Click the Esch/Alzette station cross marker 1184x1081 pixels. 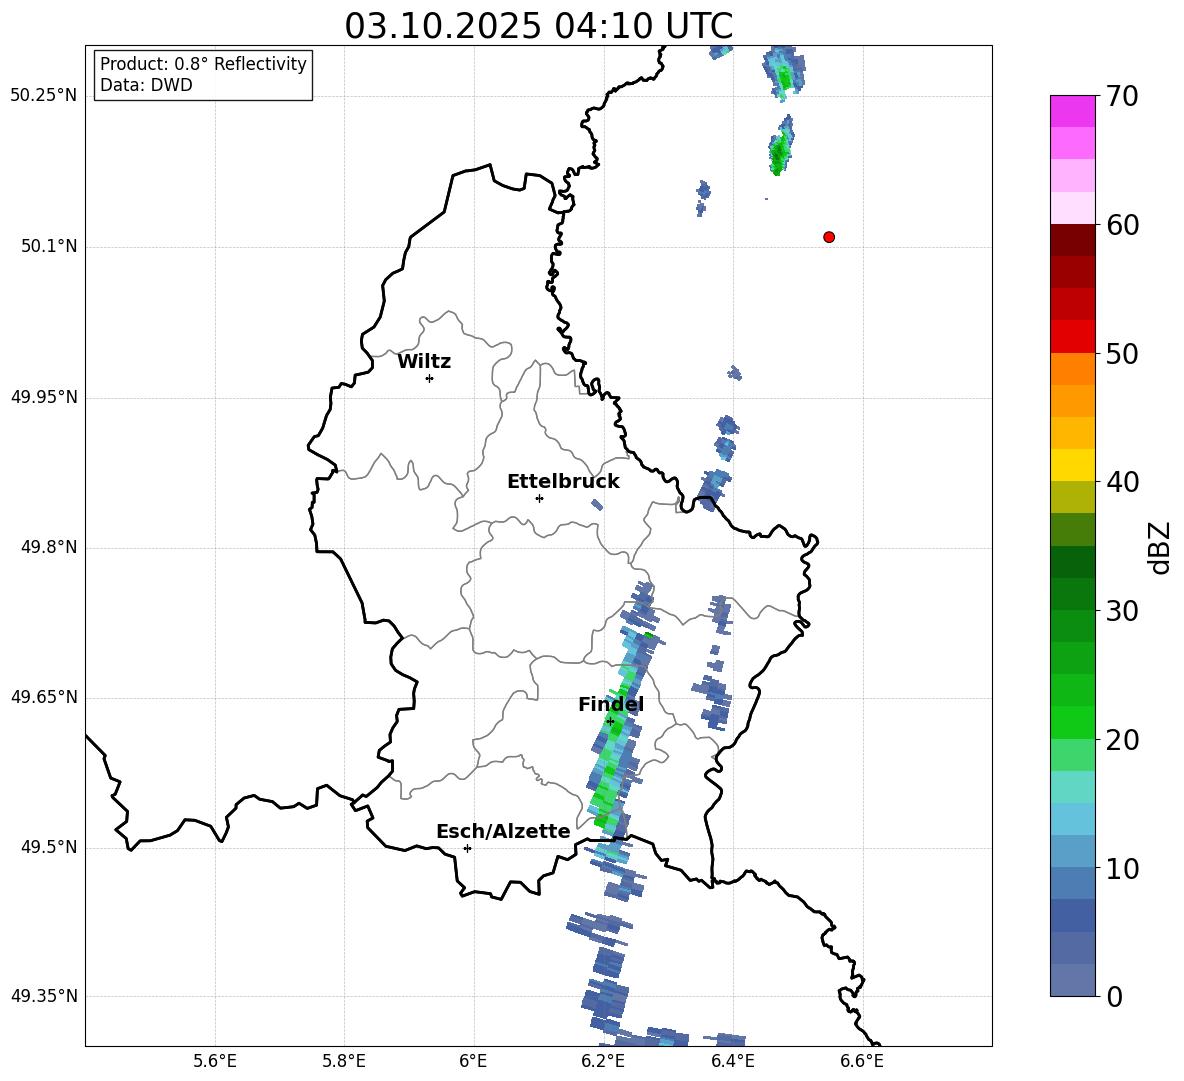[467, 848]
